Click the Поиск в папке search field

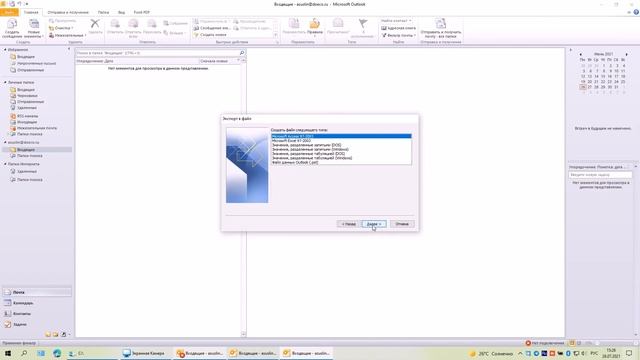[x=157, y=53]
